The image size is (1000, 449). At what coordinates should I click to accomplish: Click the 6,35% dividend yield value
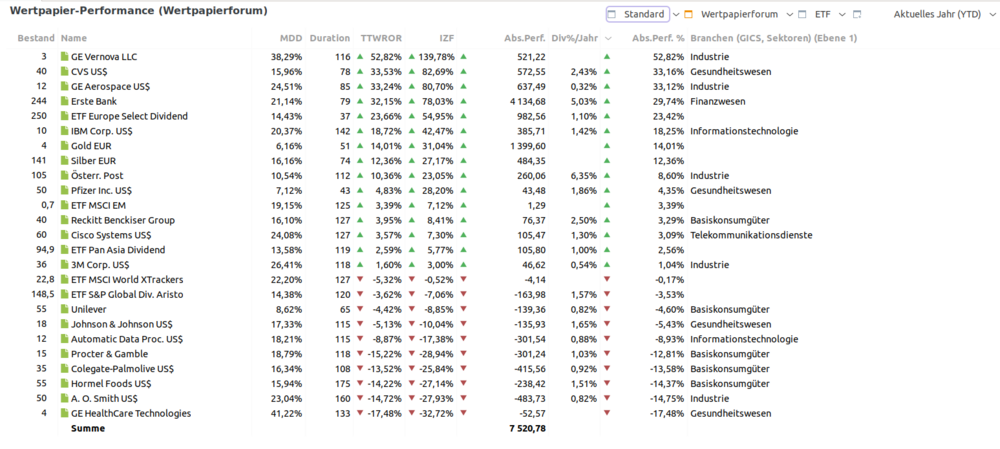[584, 175]
